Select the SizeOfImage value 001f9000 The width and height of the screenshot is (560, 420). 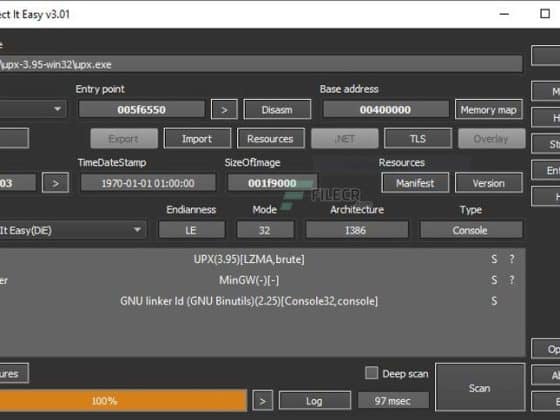[272, 183]
